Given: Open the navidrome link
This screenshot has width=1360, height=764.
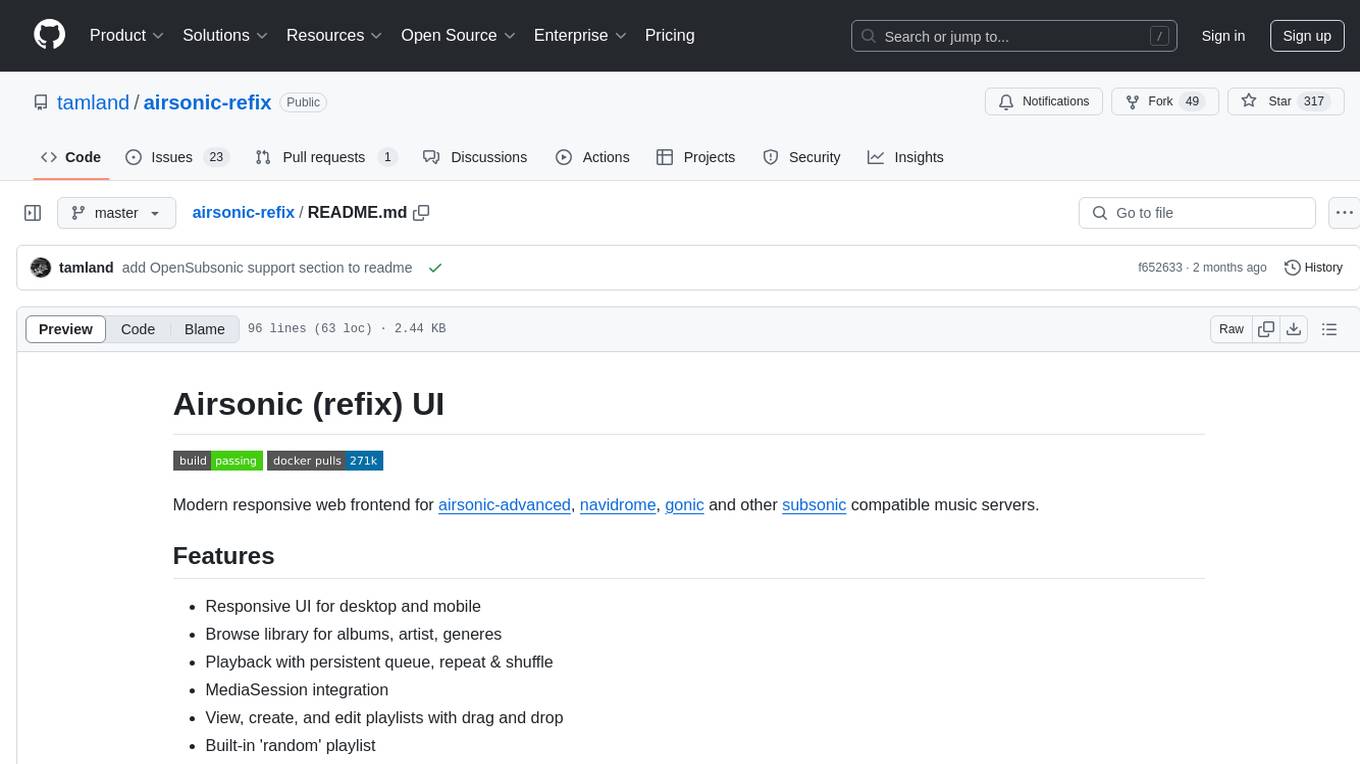Looking at the screenshot, I should (x=618, y=505).
